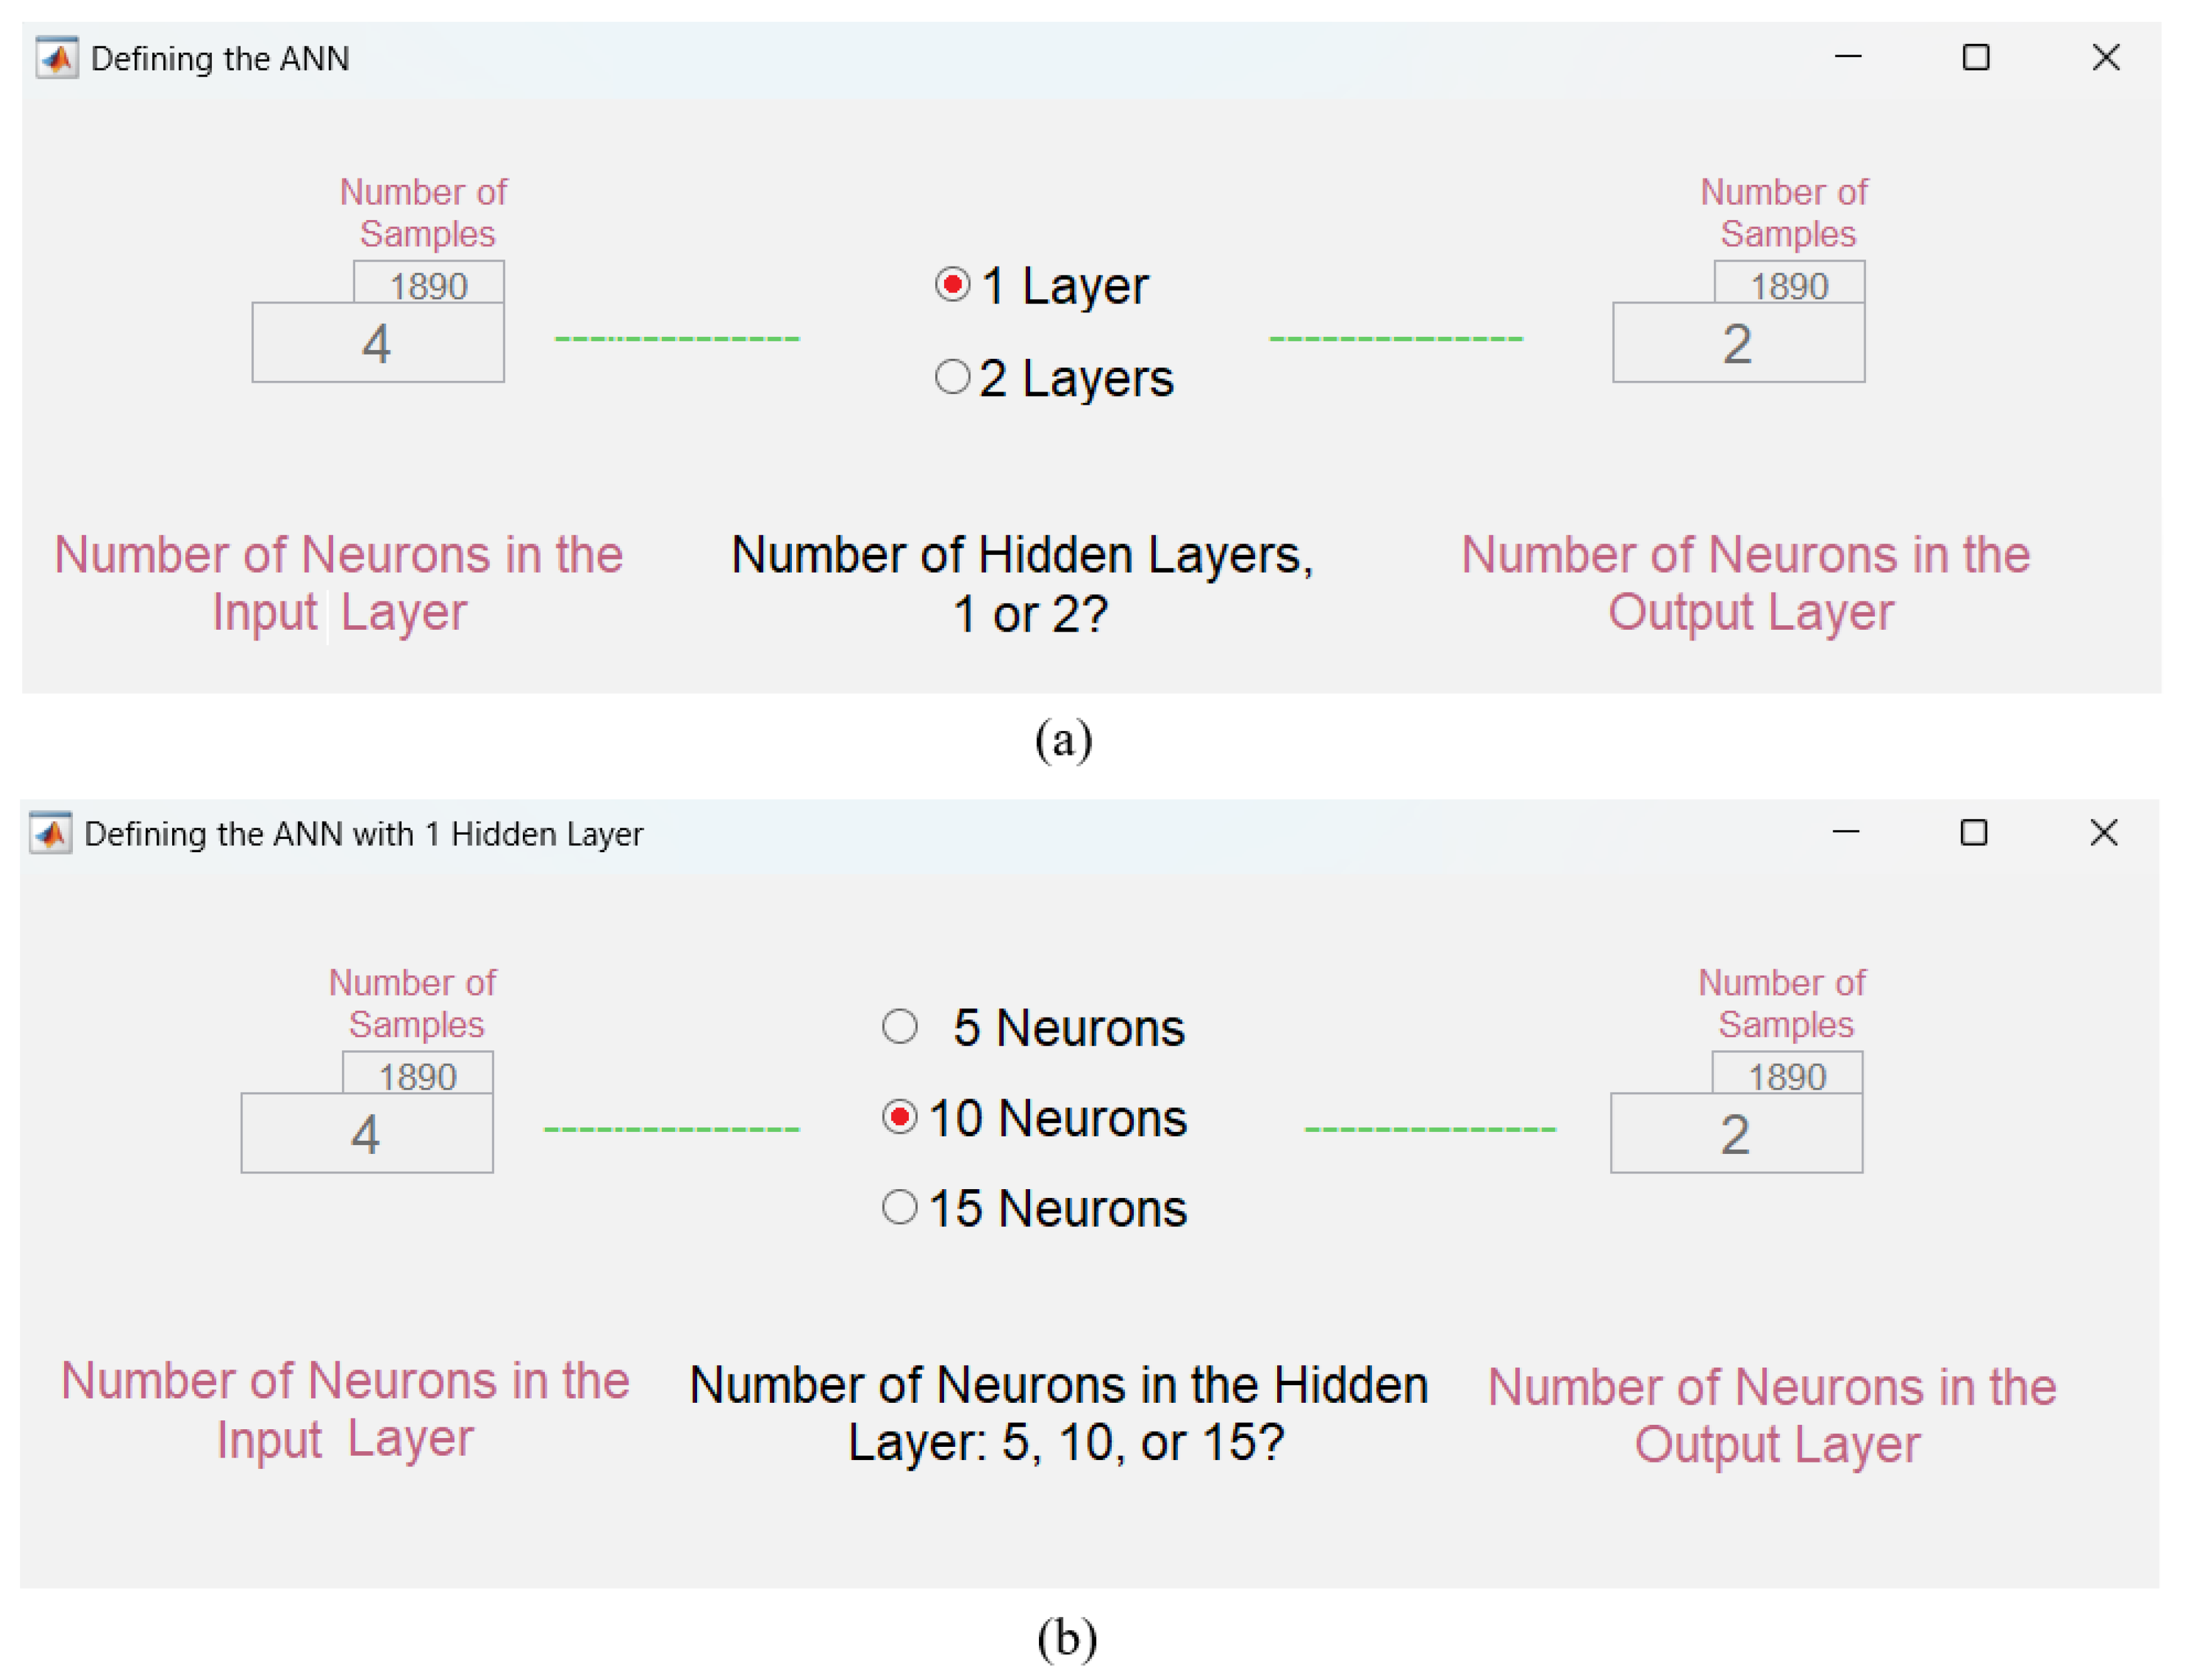Screen dimensions: 2191x1680
Task: Click input samples 1890 field in bottom window
Action: pos(417,1074)
